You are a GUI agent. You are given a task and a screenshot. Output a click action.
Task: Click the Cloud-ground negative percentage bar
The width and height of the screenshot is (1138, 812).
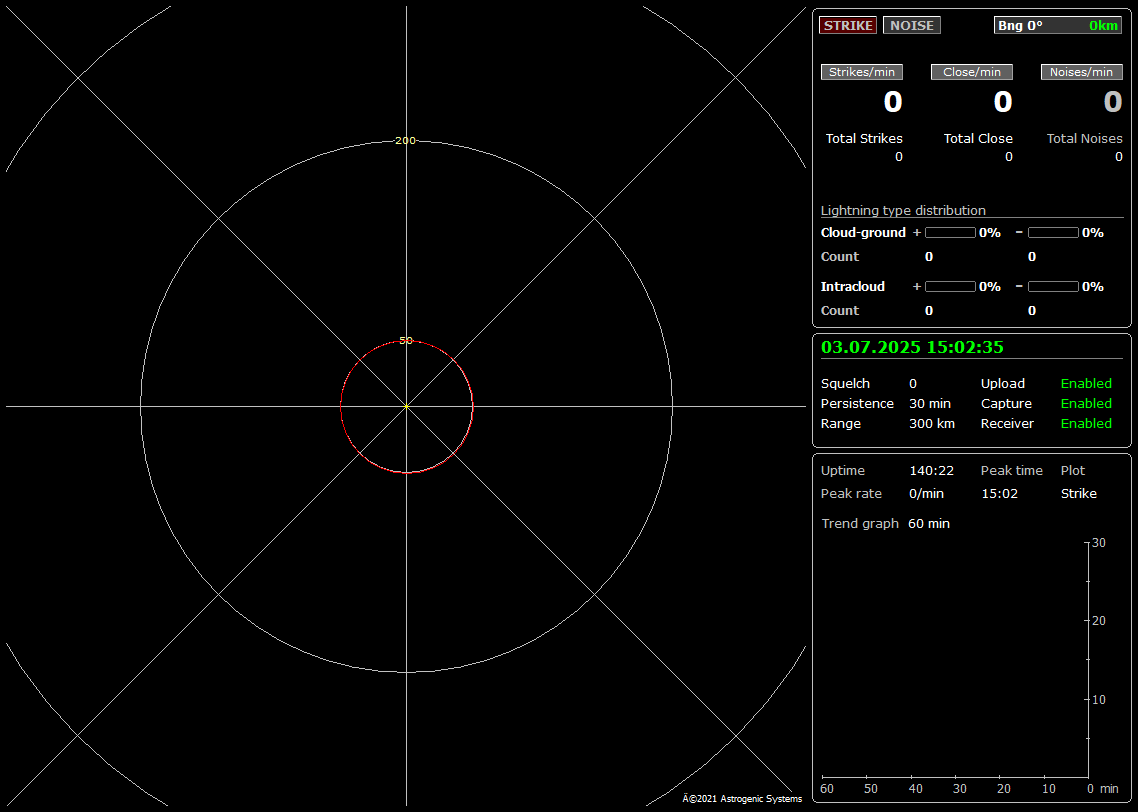(x=1053, y=232)
